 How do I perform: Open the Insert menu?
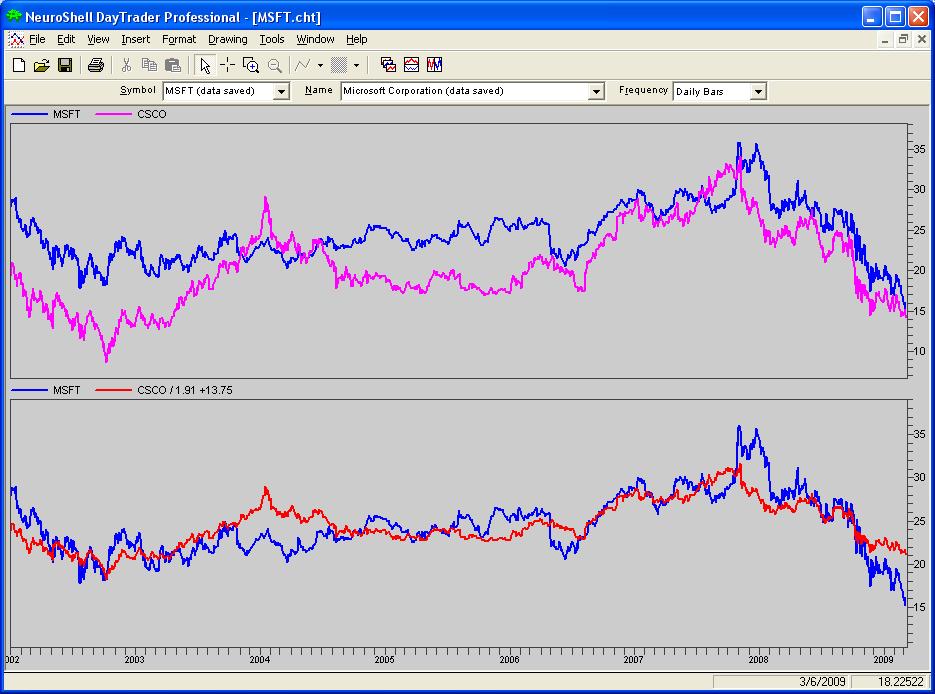point(135,39)
